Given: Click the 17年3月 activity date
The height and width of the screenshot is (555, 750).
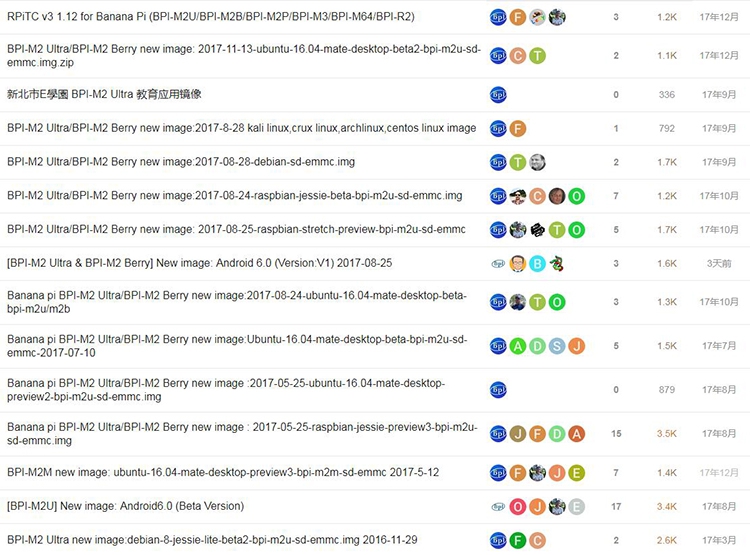Looking at the screenshot, I should 719,540.
